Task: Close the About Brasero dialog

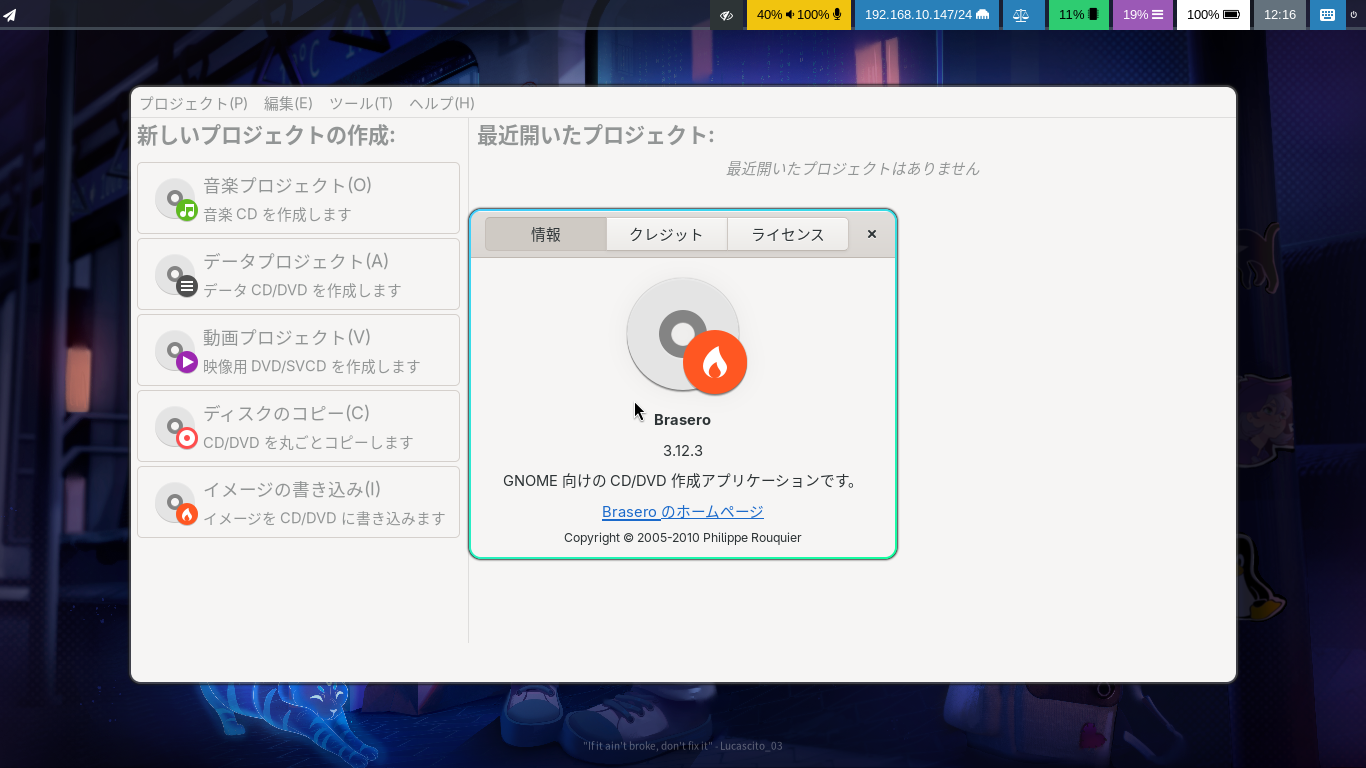Action: pyautogui.click(x=872, y=234)
